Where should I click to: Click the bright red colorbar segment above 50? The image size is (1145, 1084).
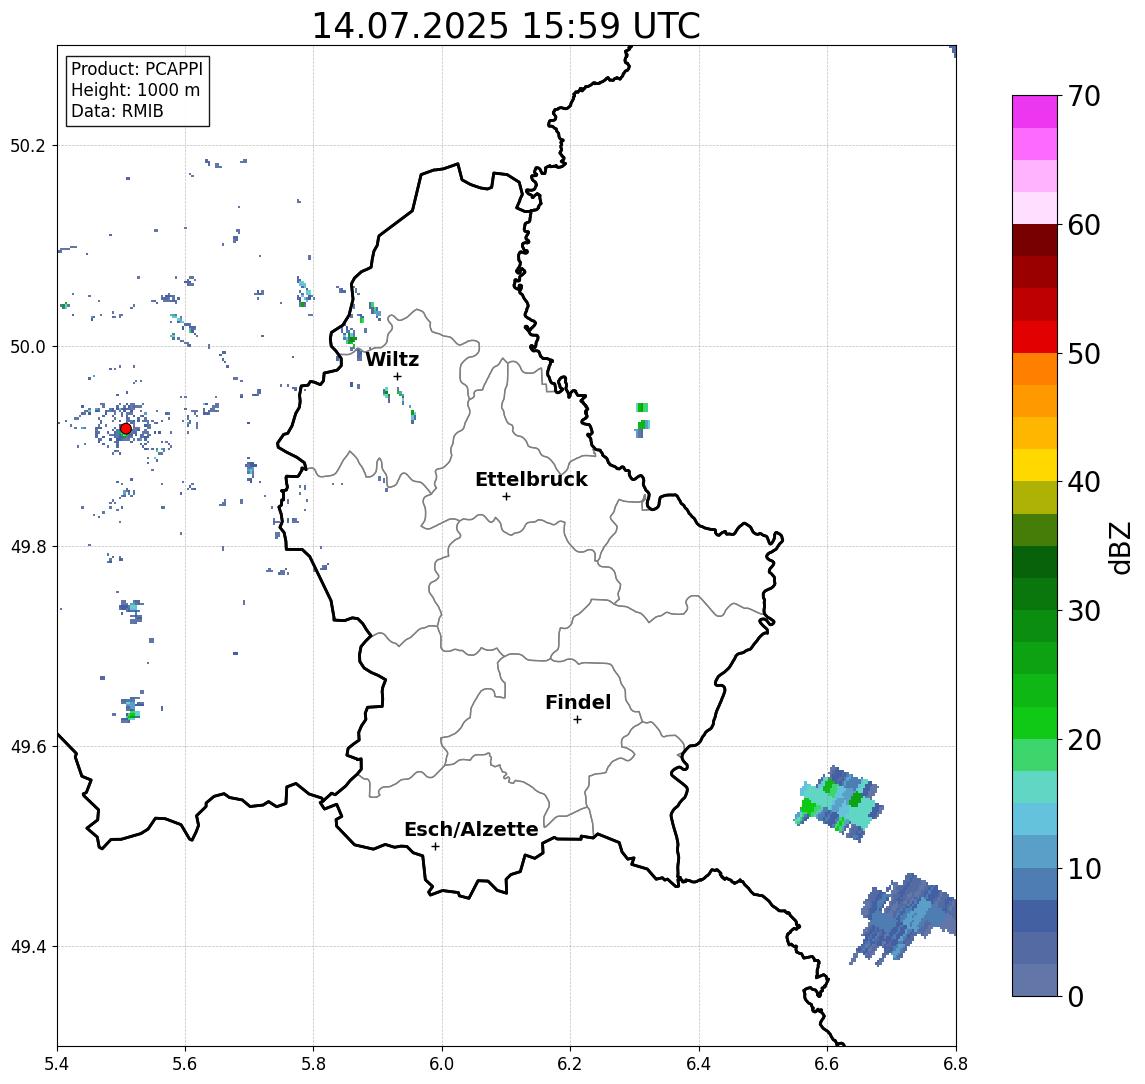1035,337
